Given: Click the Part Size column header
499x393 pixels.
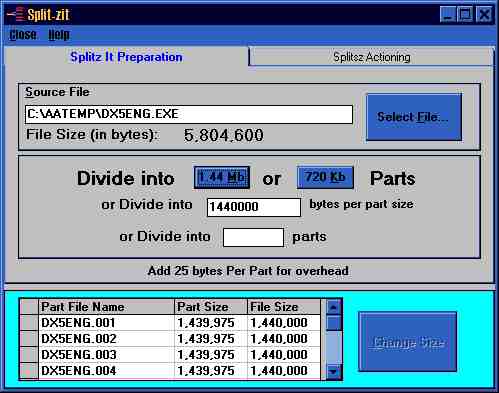Looking at the screenshot, I should click(211, 307).
